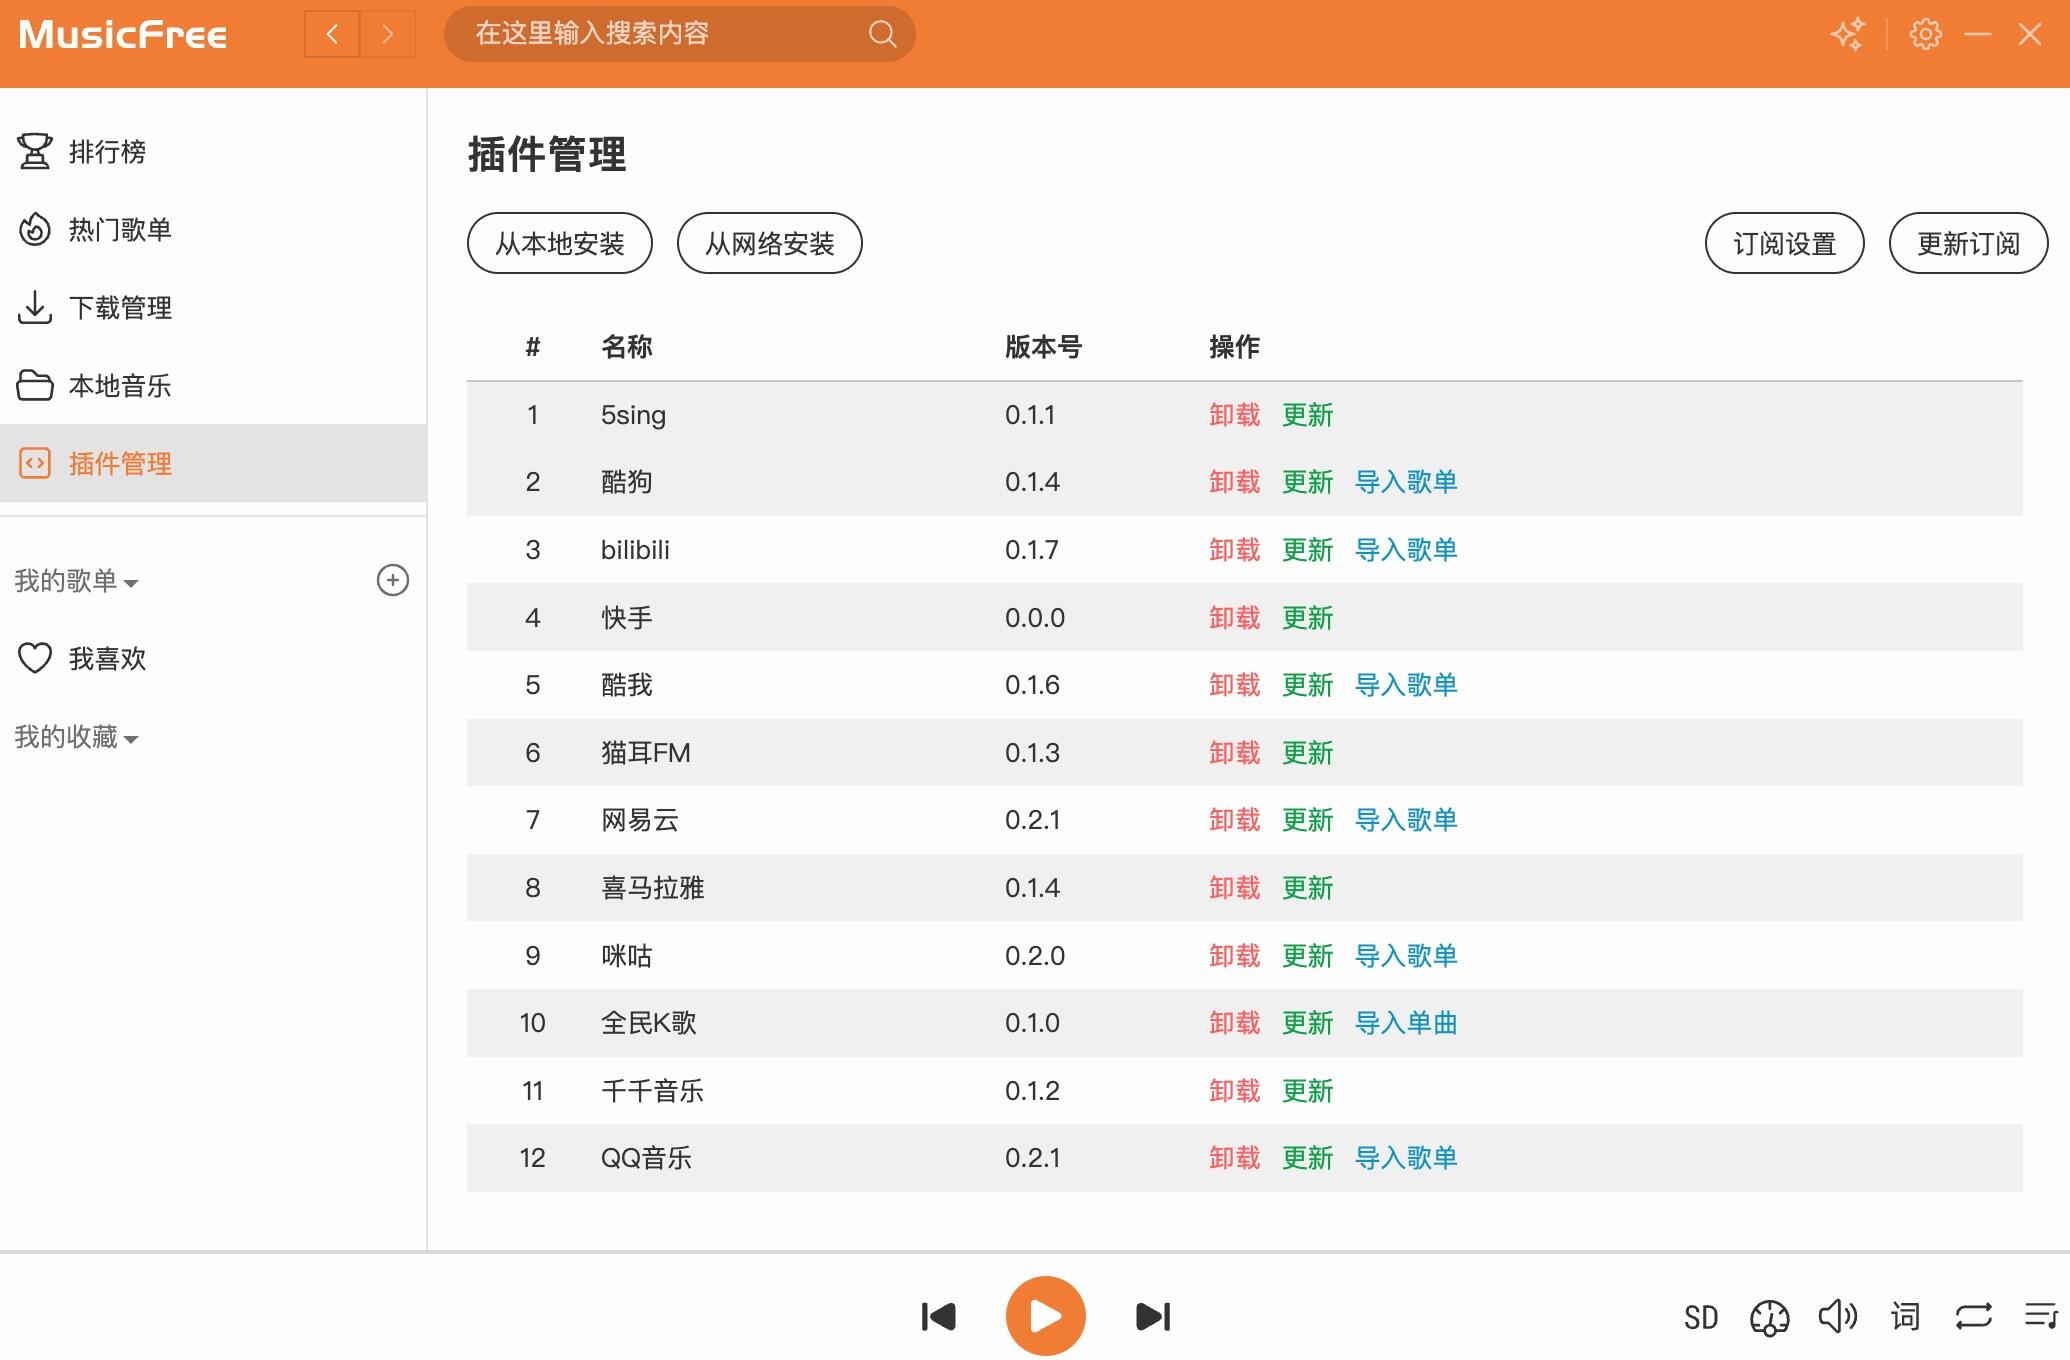The width and height of the screenshot is (2070, 1360).
Task: Click 从本地安装 button
Action: (x=560, y=243)
